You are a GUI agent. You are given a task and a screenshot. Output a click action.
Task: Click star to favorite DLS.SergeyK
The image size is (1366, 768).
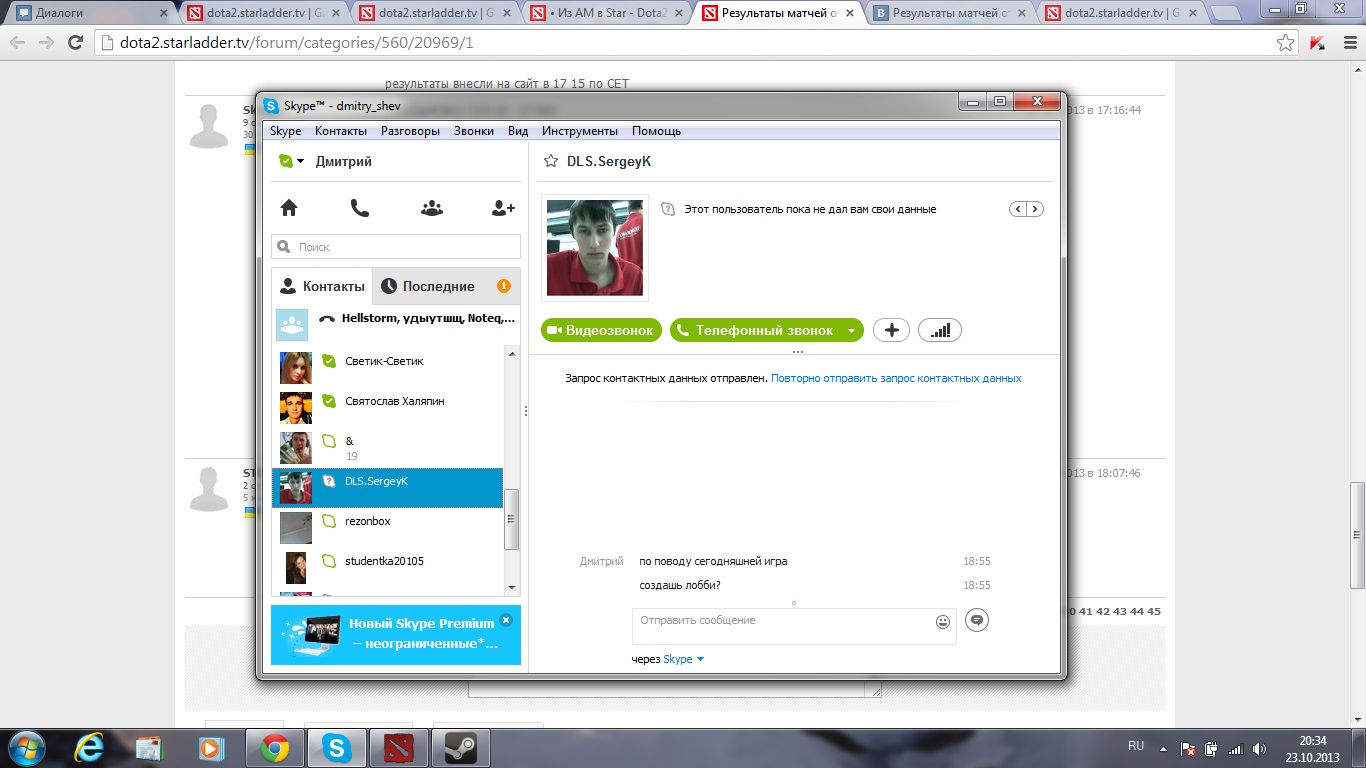(x=550, y=161)
